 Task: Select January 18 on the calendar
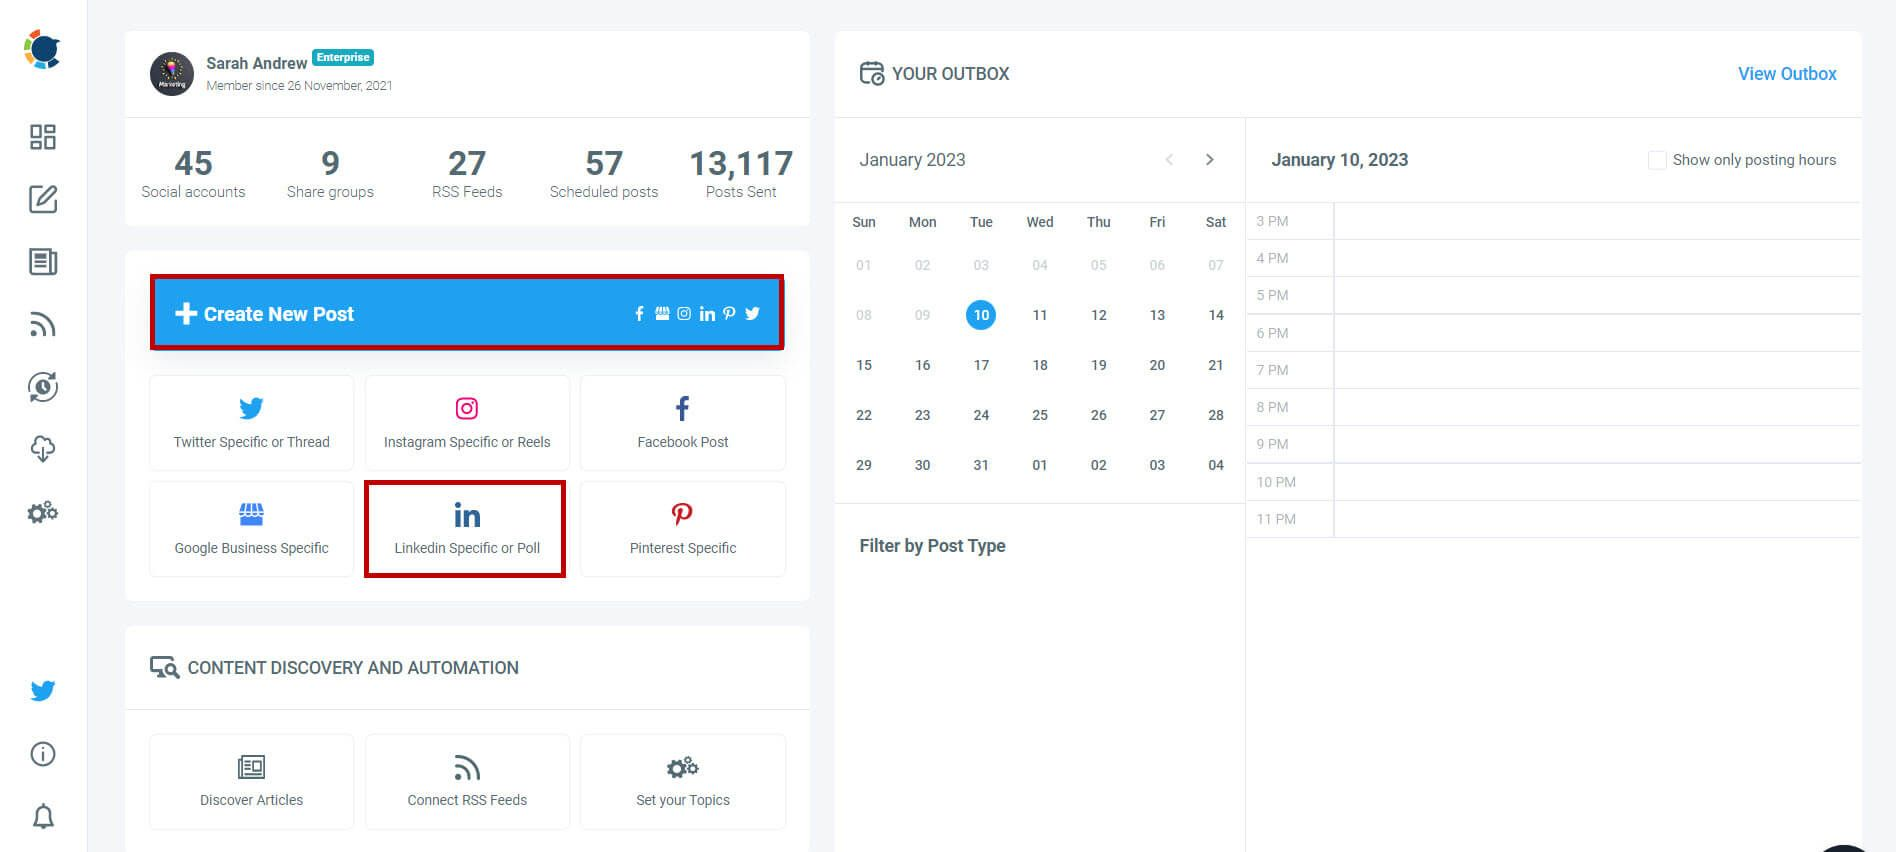pyautogui.click(x=1040, y=365)
